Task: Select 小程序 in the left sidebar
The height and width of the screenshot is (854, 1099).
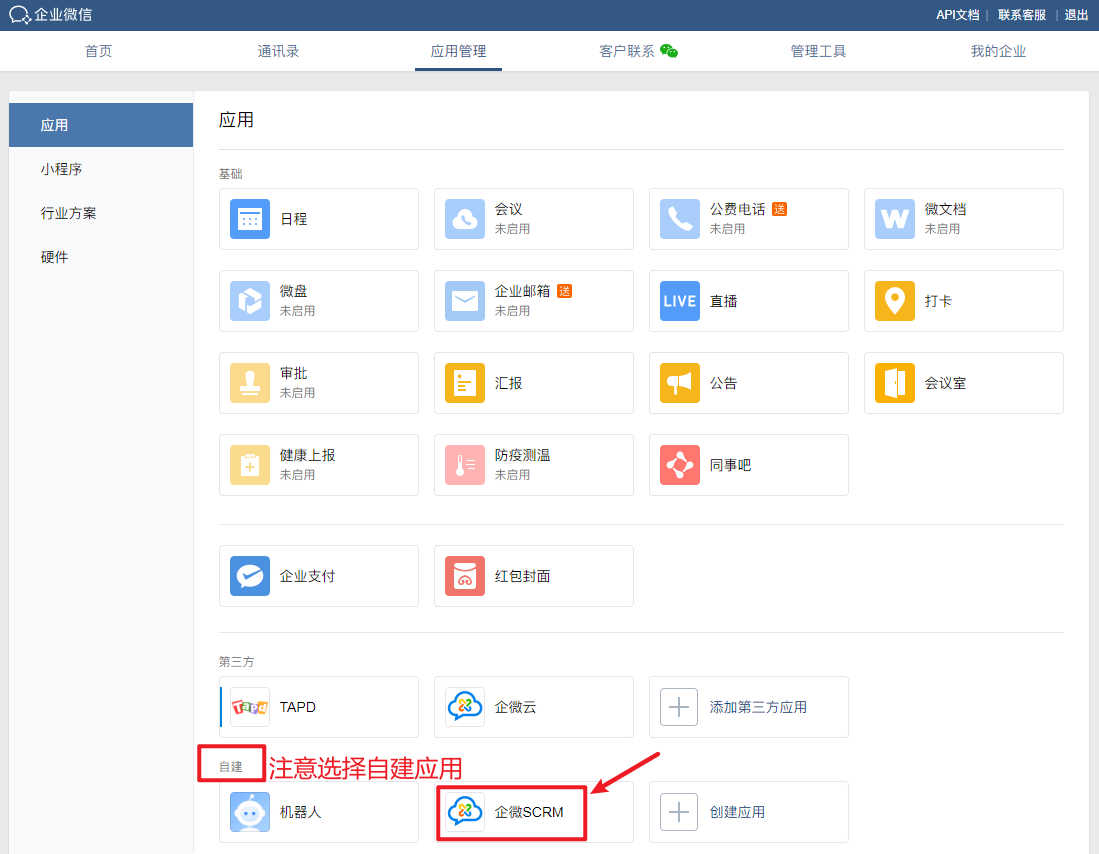Action: [x=61, y=169]
